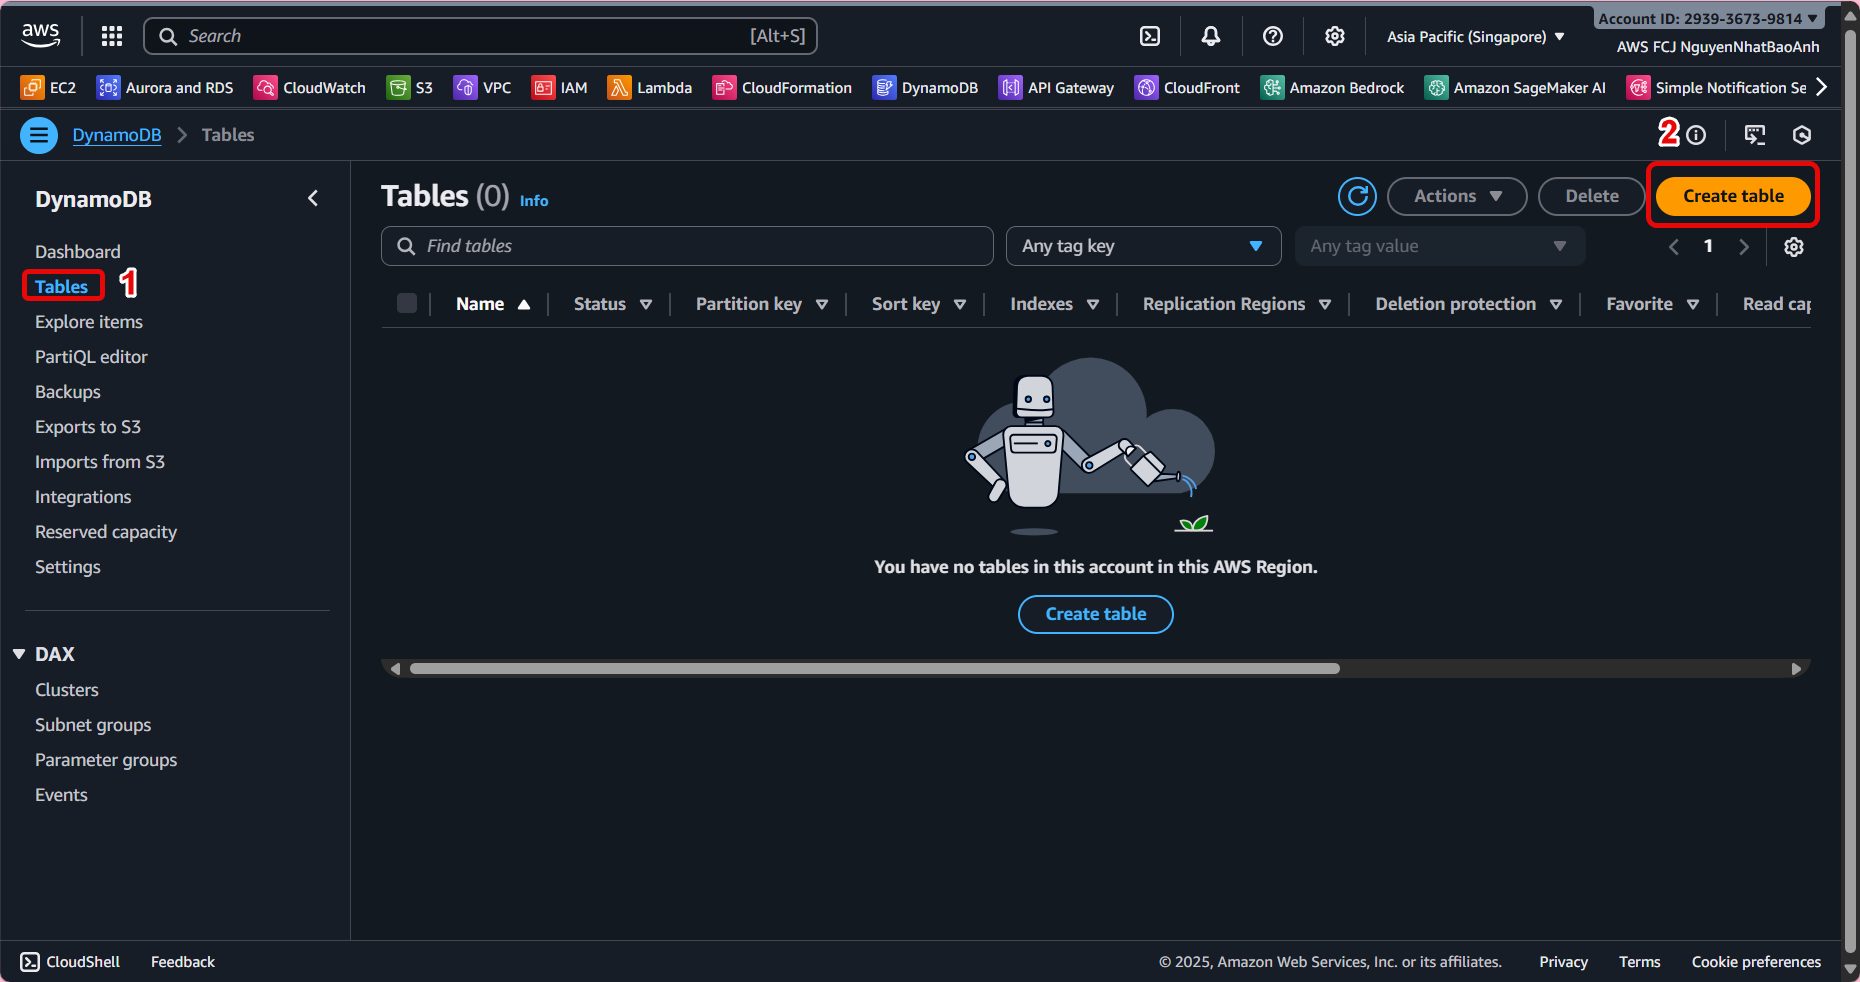Show more favorites with right chevron

click(x=1822, y=87)
